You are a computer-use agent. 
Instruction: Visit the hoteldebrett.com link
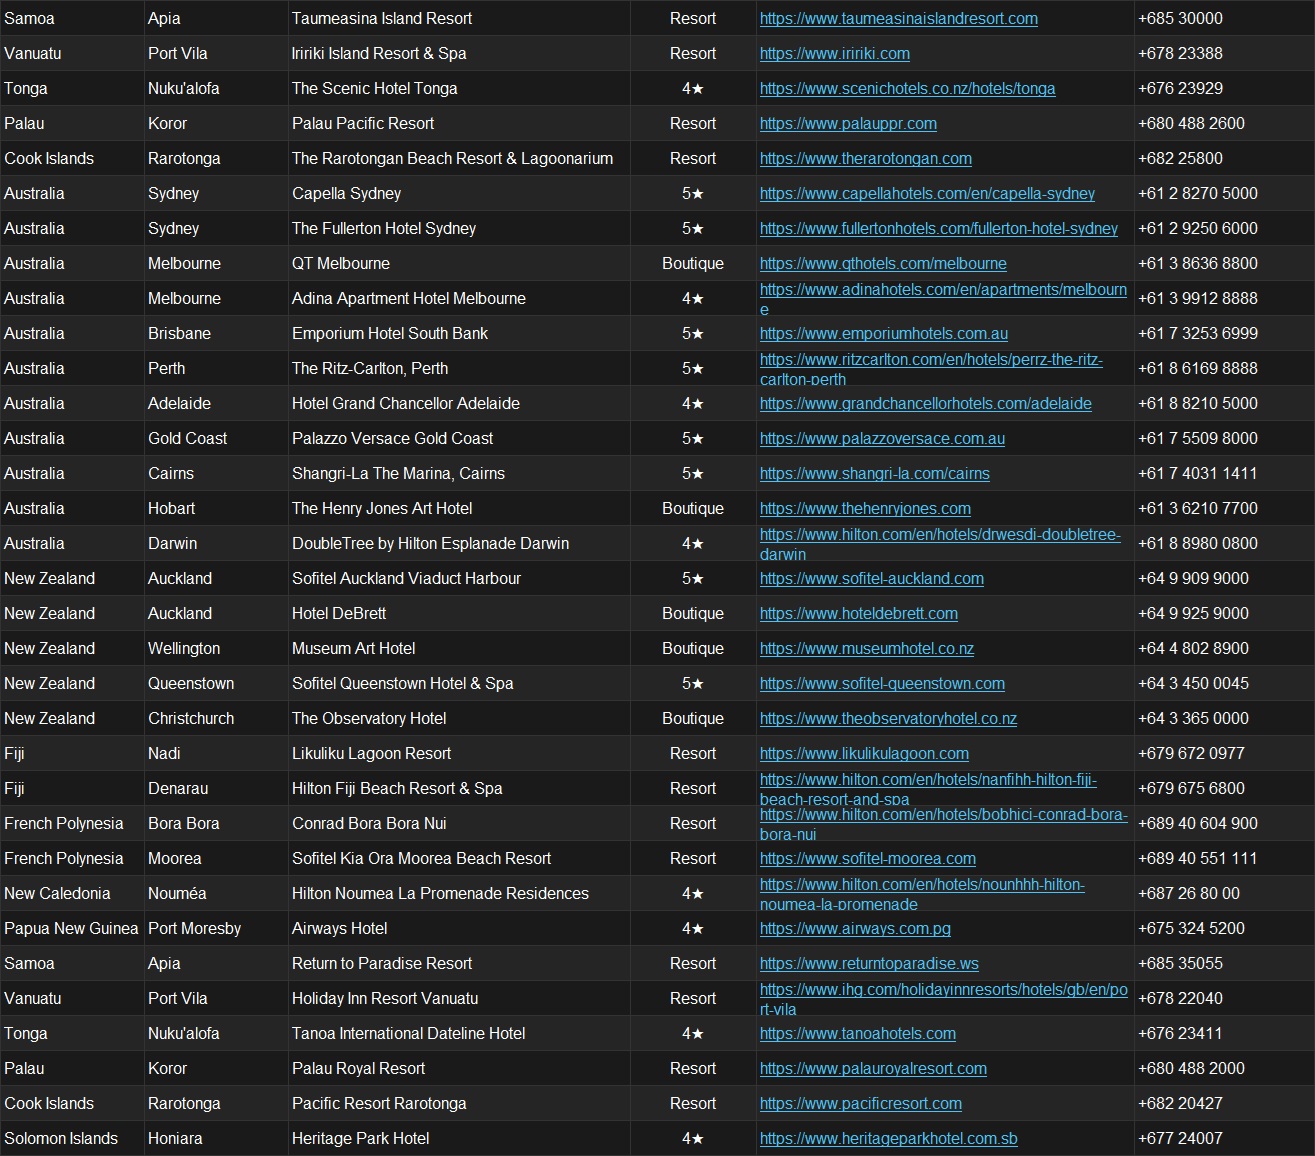coord(859,613)
